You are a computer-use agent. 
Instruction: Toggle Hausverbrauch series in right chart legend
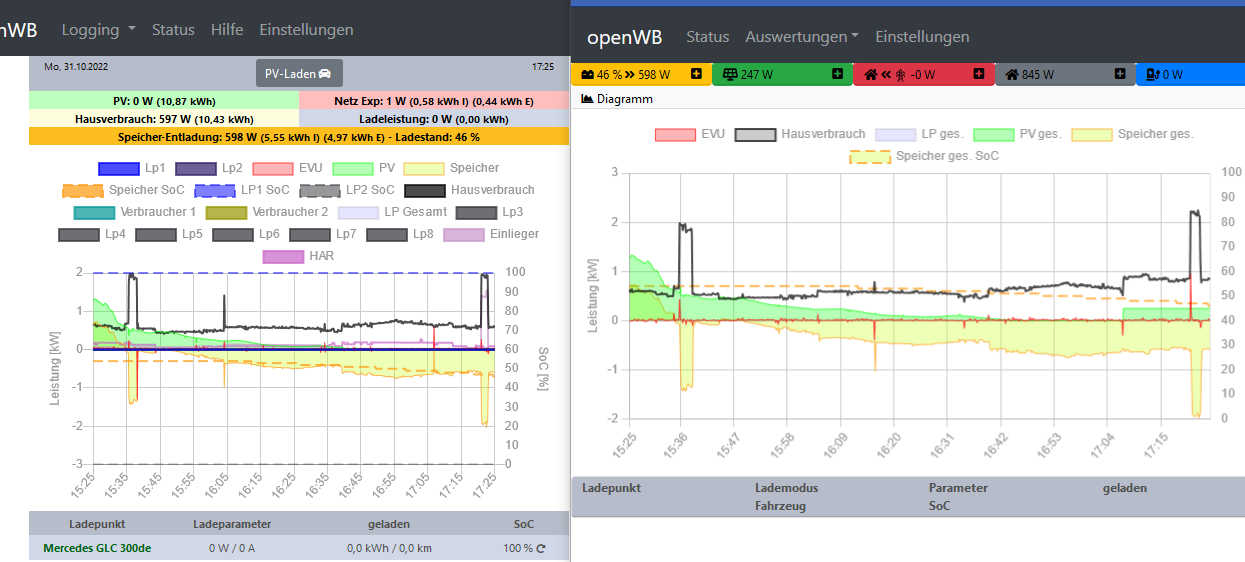tap(755, 134)
